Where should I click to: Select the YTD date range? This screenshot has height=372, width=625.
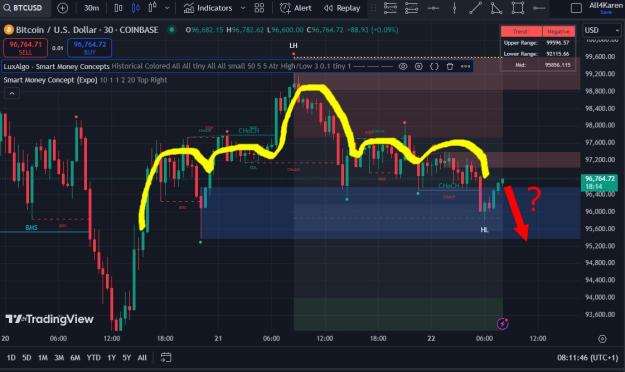[x=93, y=358]
